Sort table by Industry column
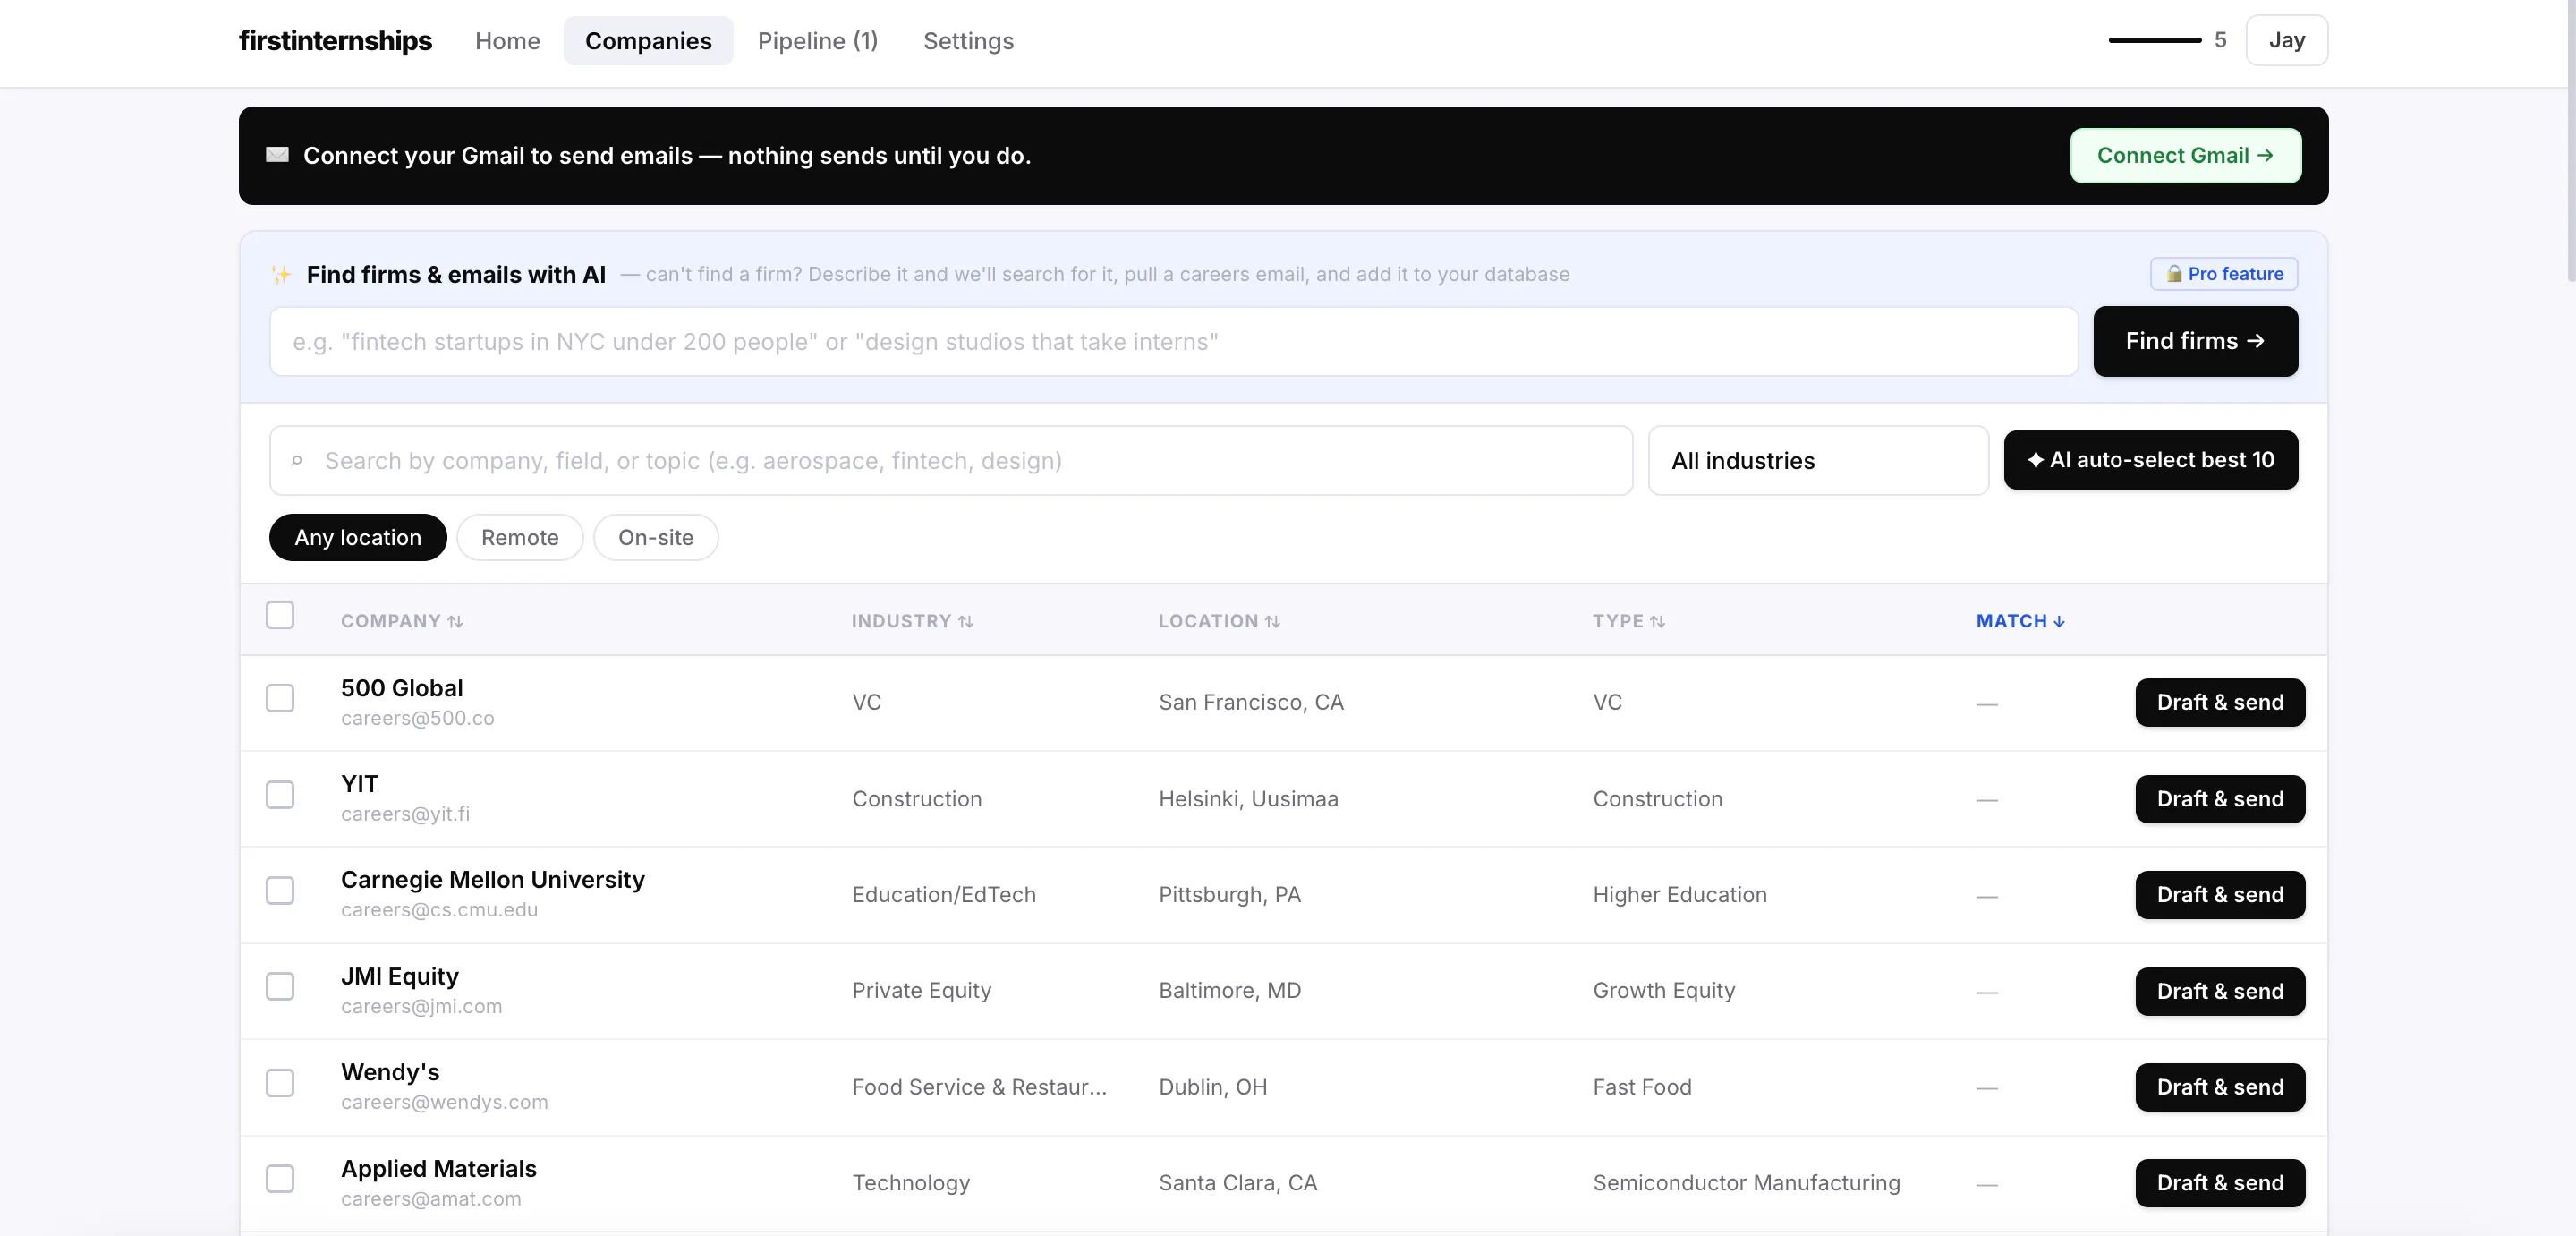Viewport: 2576px width, 1236px height. [912, 621]
